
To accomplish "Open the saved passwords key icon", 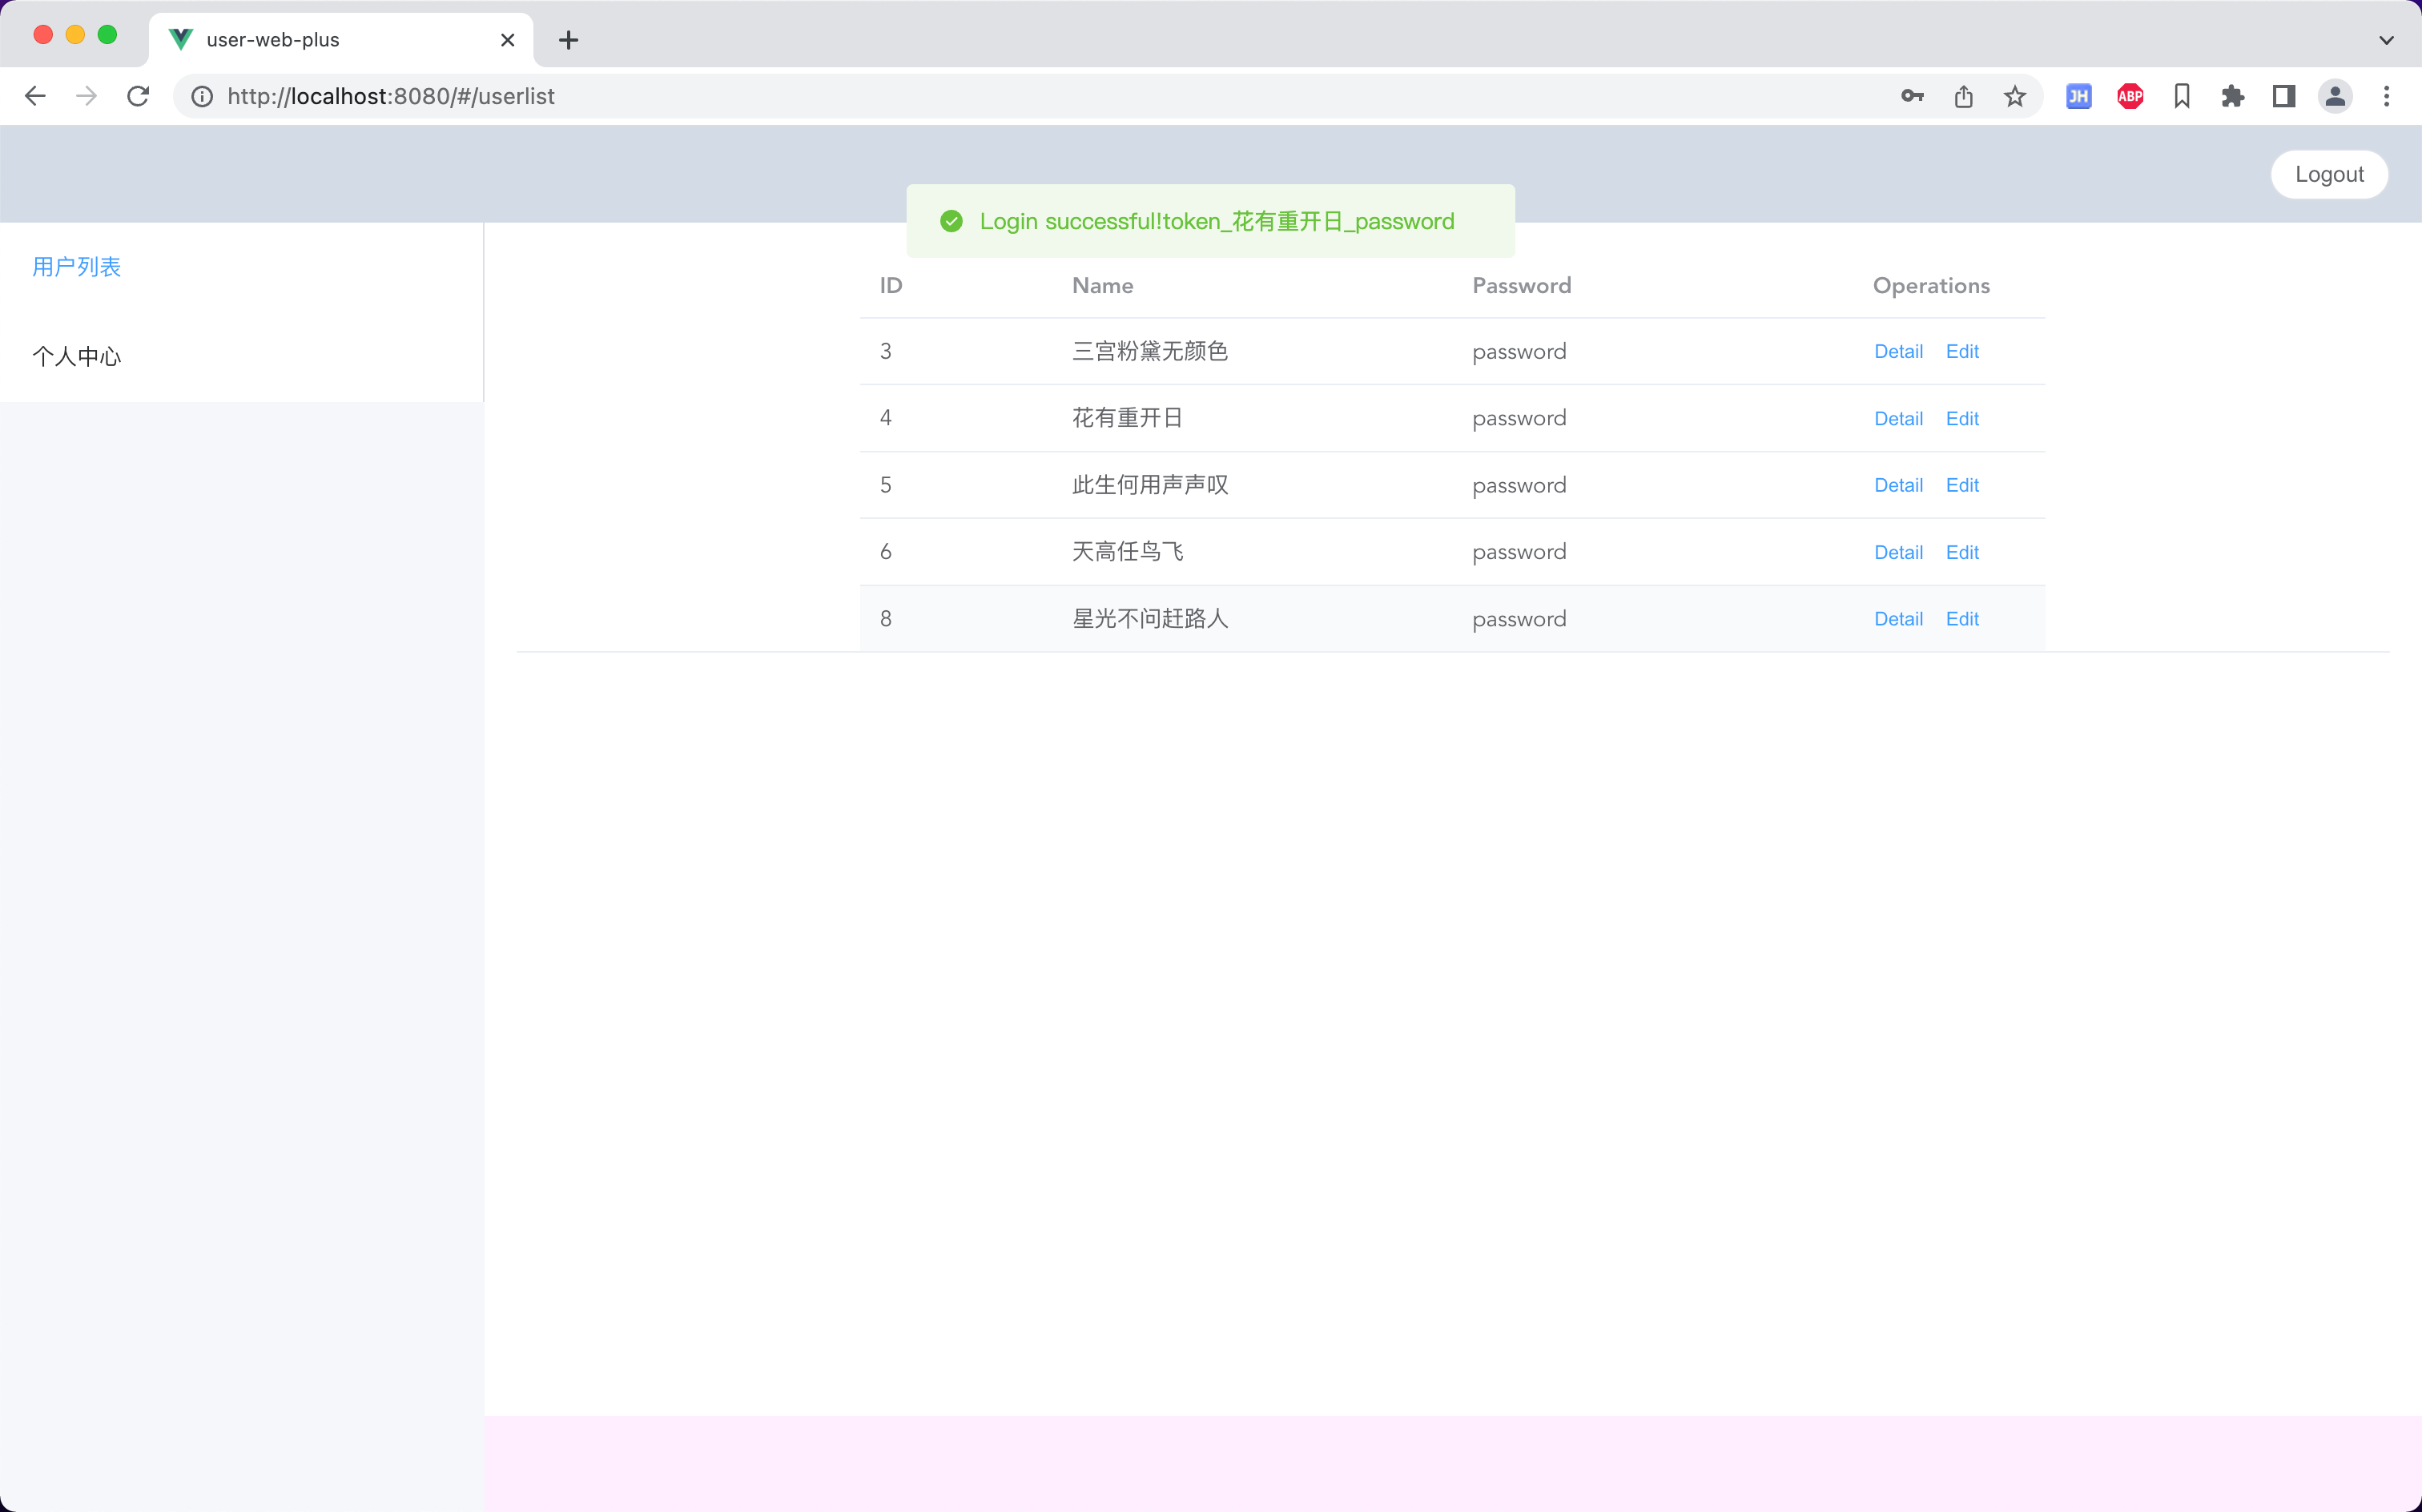I will coord(1912,96).
